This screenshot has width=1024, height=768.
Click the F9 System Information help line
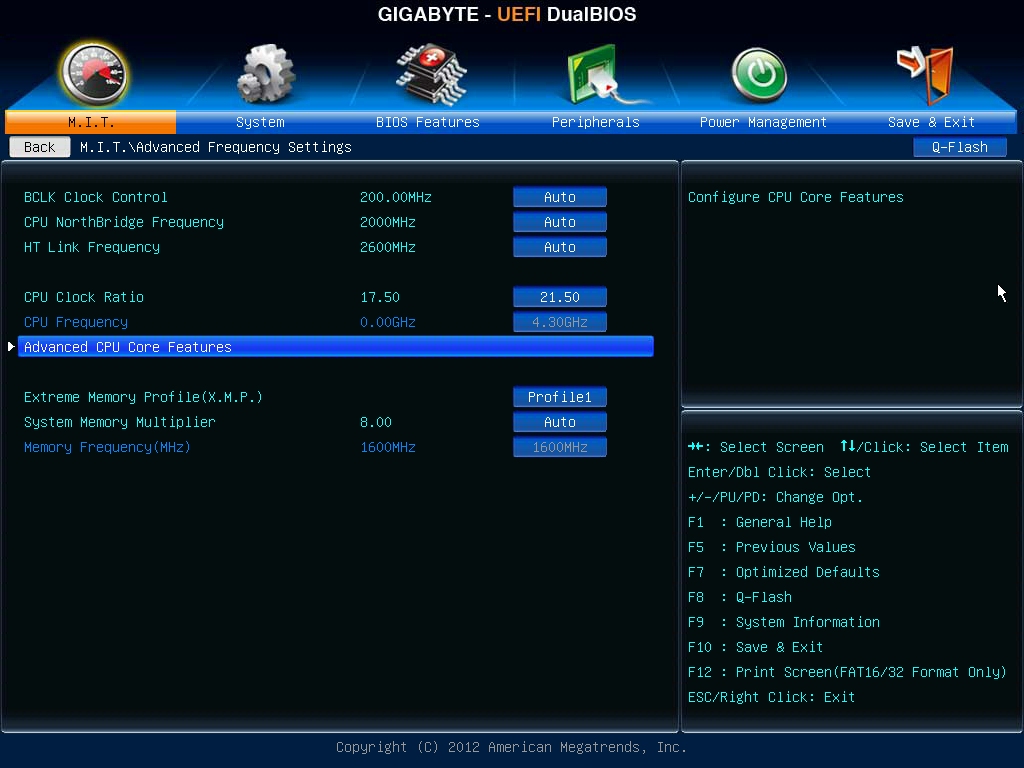click(784, 622)
